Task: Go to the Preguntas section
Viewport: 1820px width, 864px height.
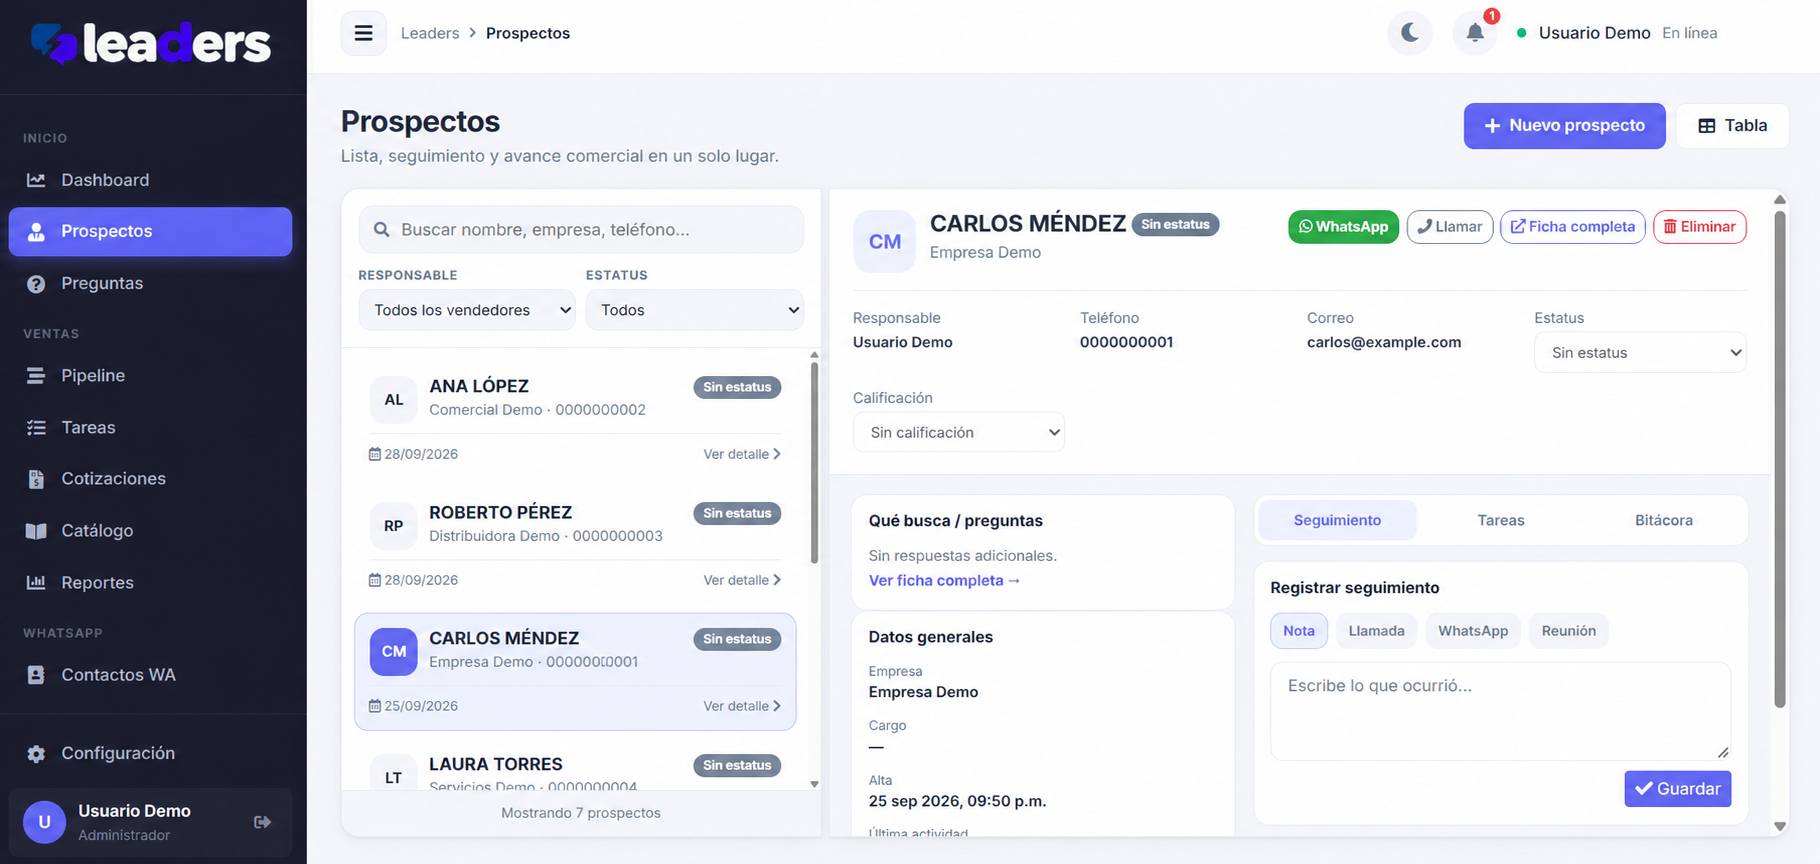Action: click(150, 283)
